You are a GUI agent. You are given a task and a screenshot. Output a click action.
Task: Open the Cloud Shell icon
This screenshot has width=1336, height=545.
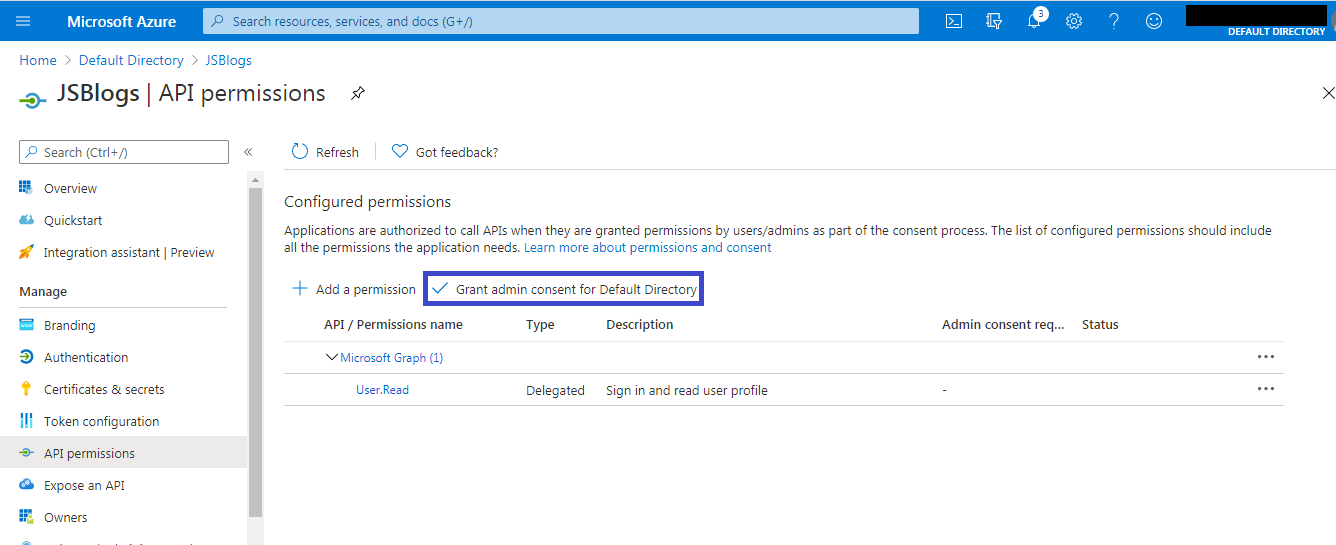tap(954, 21)
